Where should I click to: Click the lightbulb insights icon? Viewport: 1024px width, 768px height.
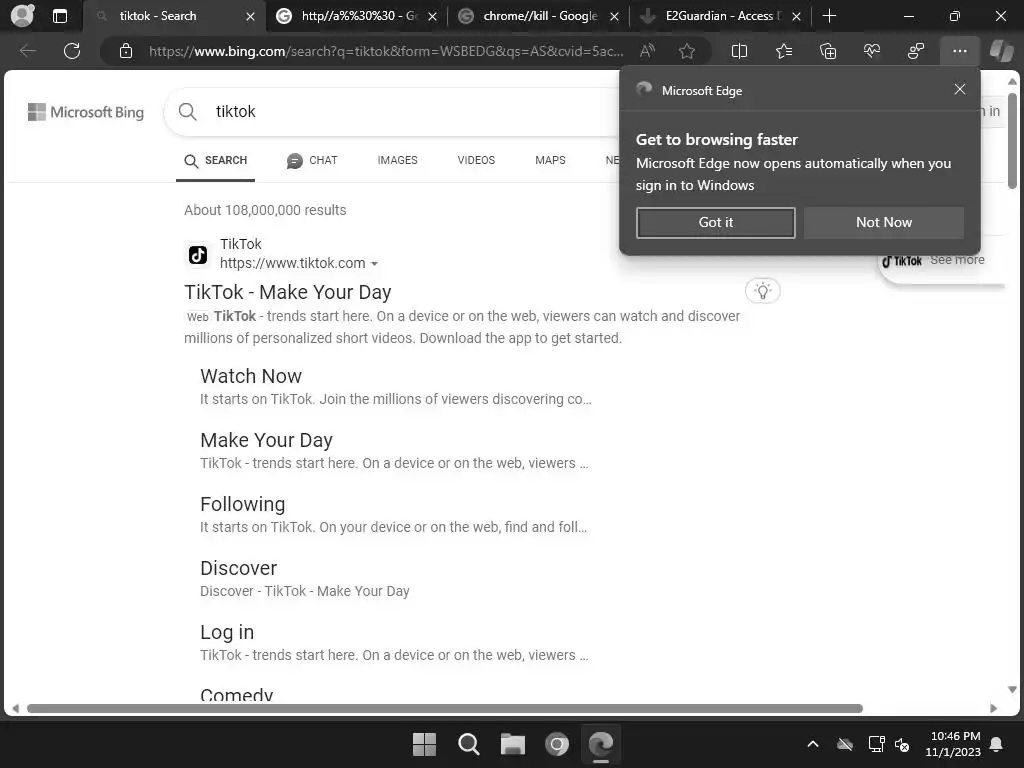pos(763,291)
